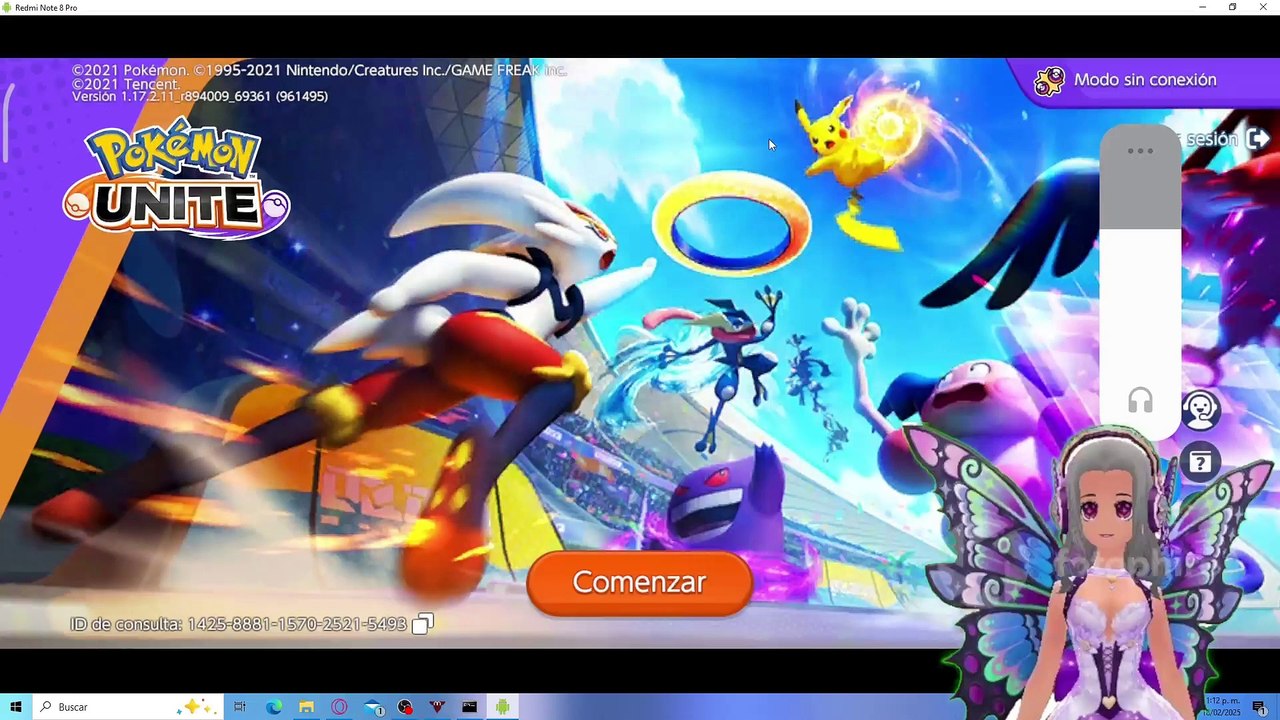Select the Android scrcpy taskbar icon

(x=502, y=707)
